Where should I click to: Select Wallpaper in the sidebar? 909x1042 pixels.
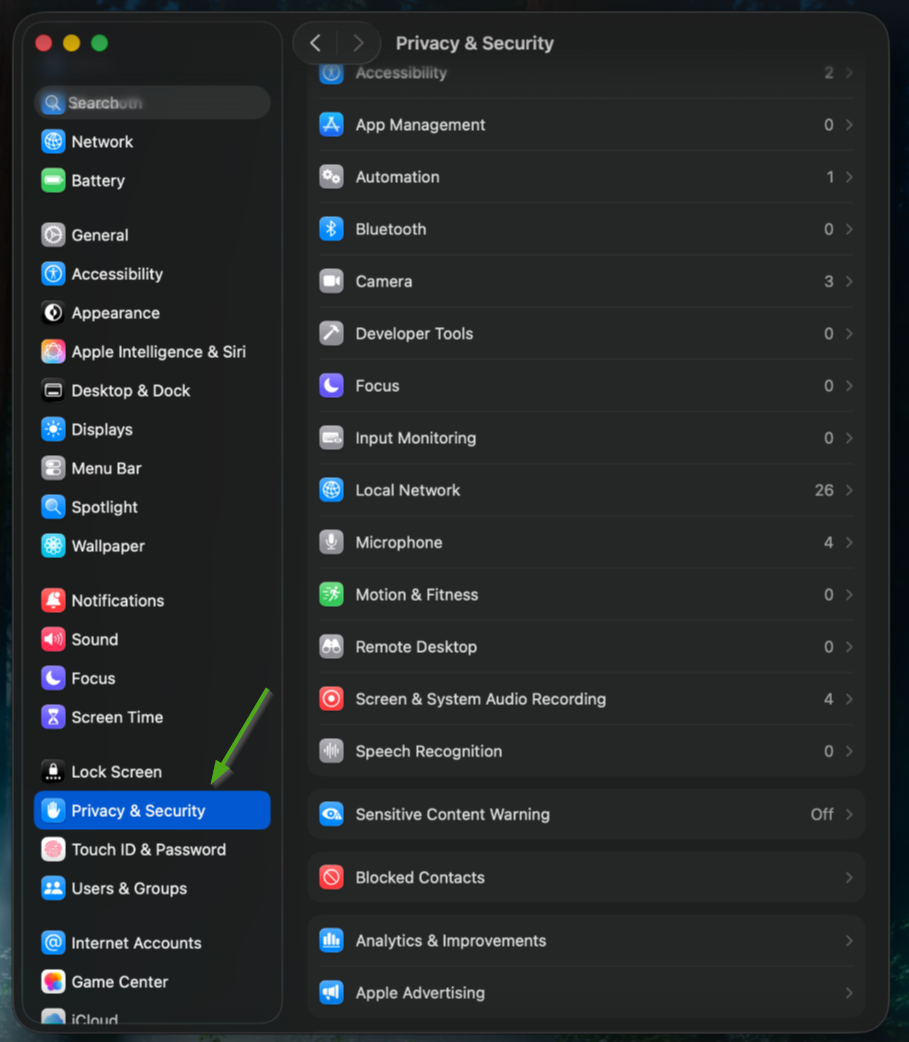tap(108, 546)
